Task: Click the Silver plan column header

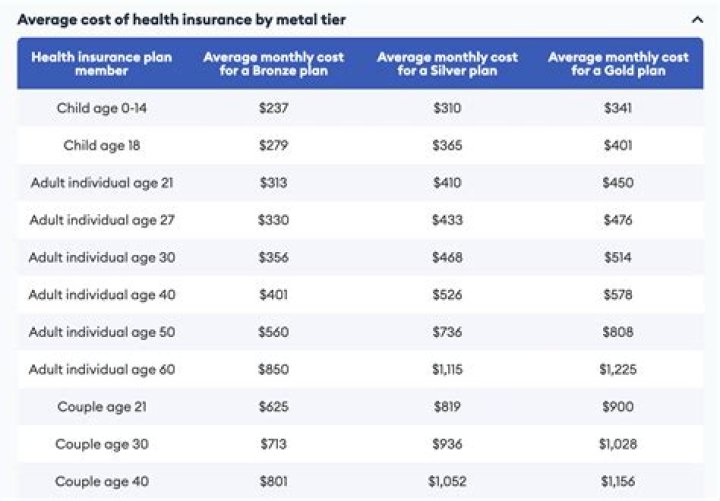Action: (447, 64)
